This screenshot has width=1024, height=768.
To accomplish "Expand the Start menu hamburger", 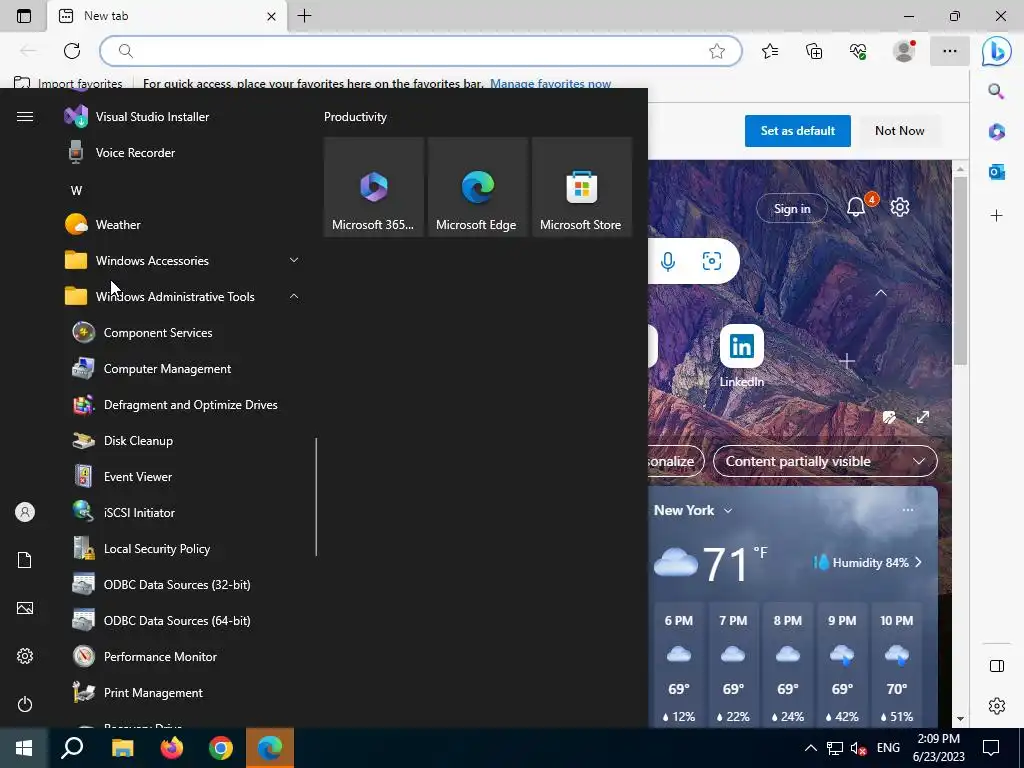I will 25,117.
